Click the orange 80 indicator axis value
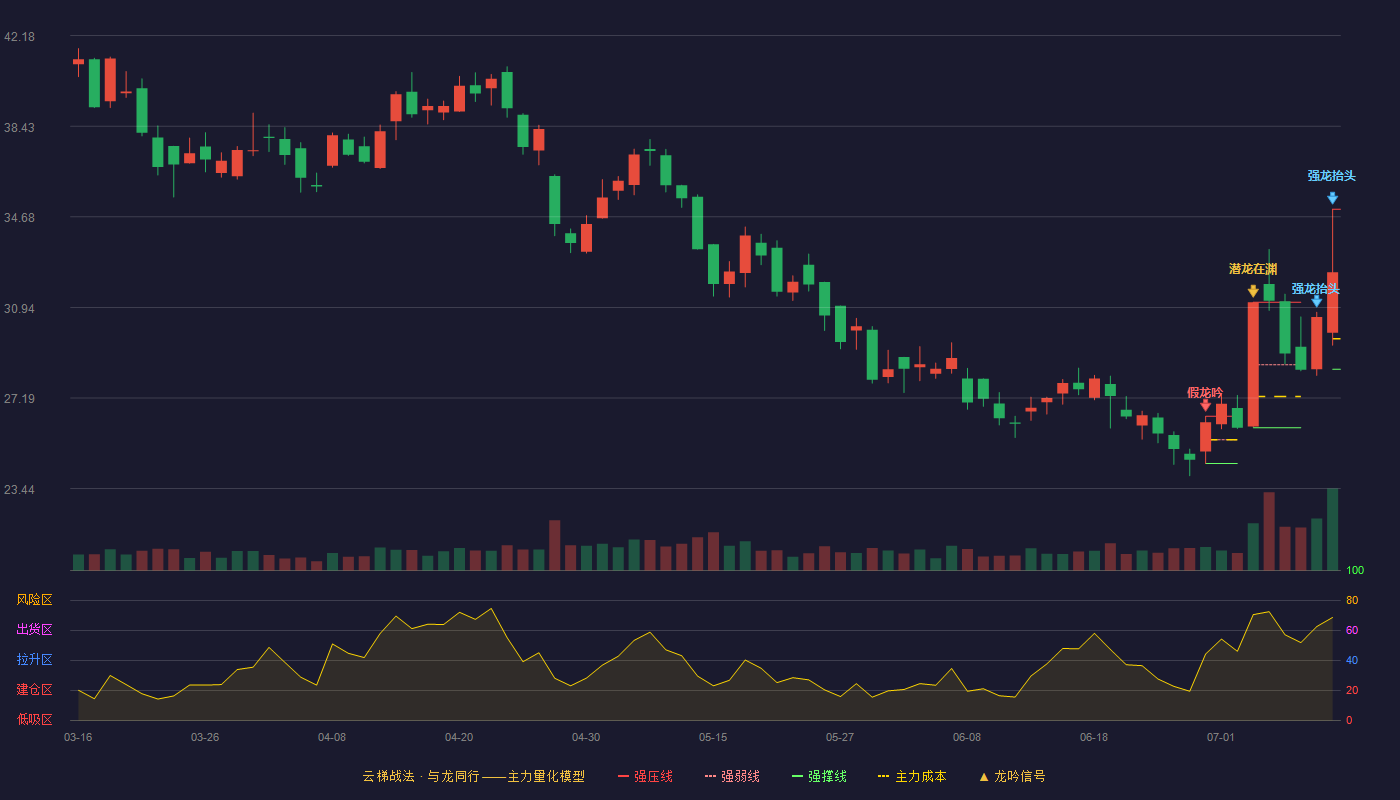The width and height of the screenshot is (1400, 800). click(1352, 600)
